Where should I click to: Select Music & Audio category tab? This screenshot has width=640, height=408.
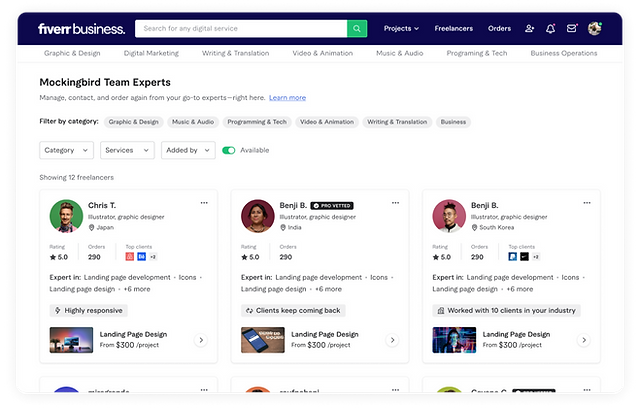tap(400, 53)
